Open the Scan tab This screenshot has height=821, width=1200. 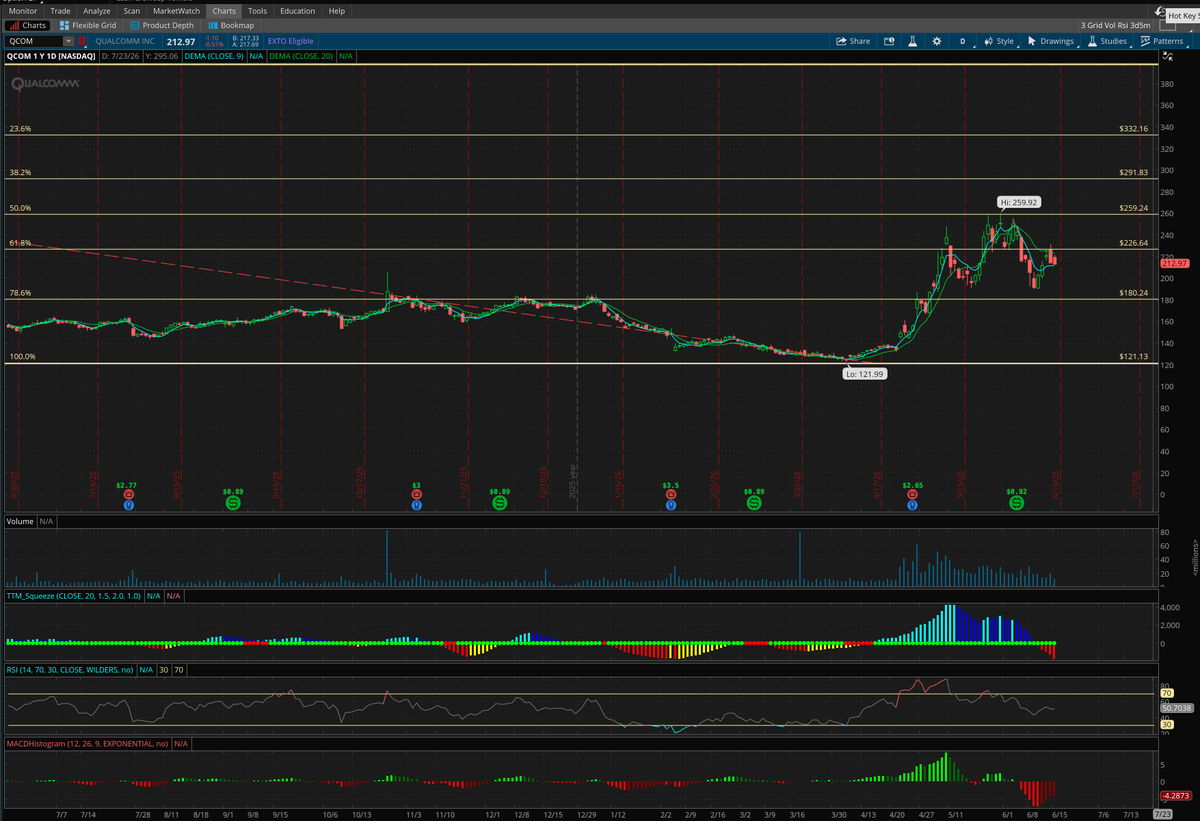click(x=132, y=10)
